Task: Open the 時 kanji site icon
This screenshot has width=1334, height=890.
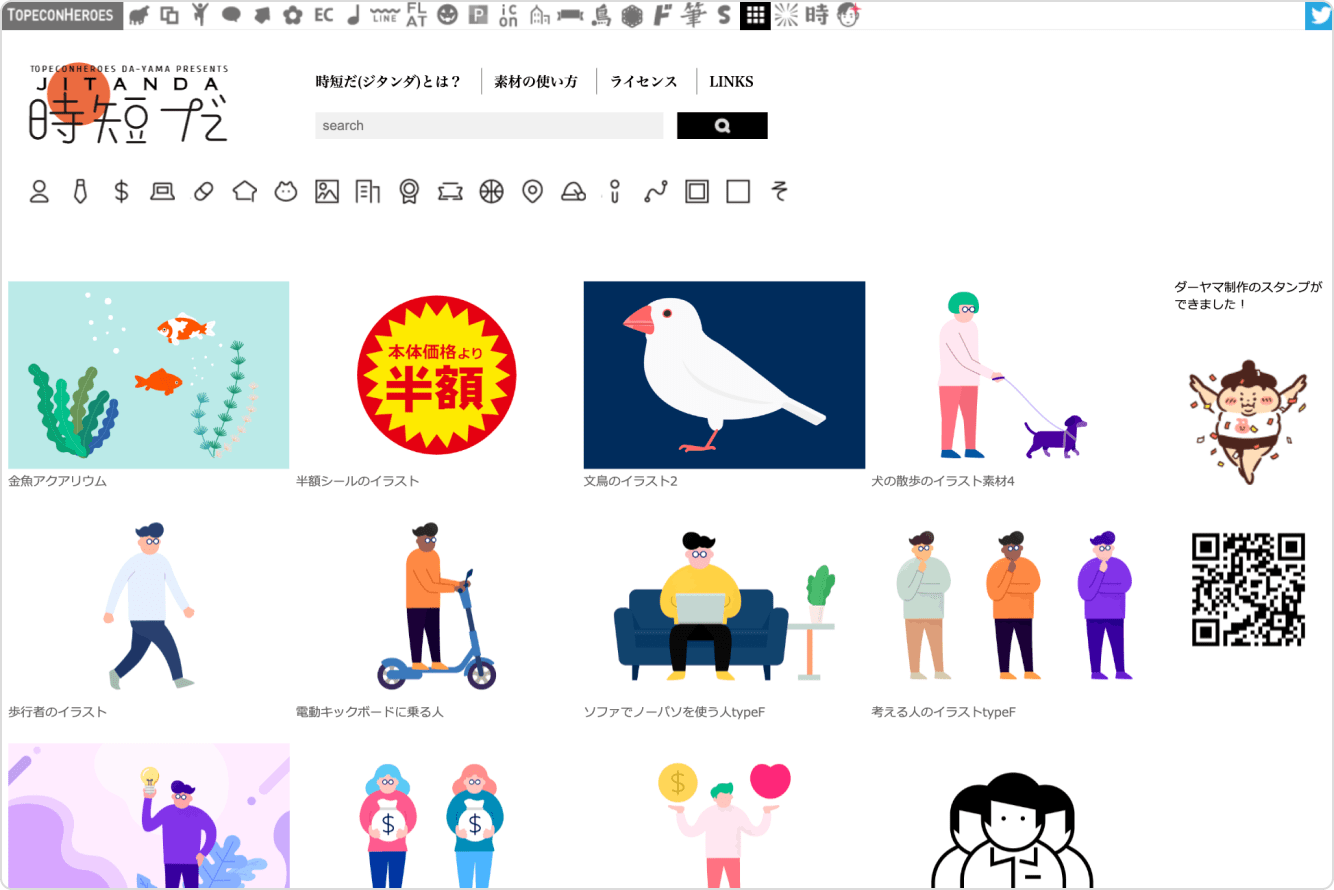Action: [817, 15]
